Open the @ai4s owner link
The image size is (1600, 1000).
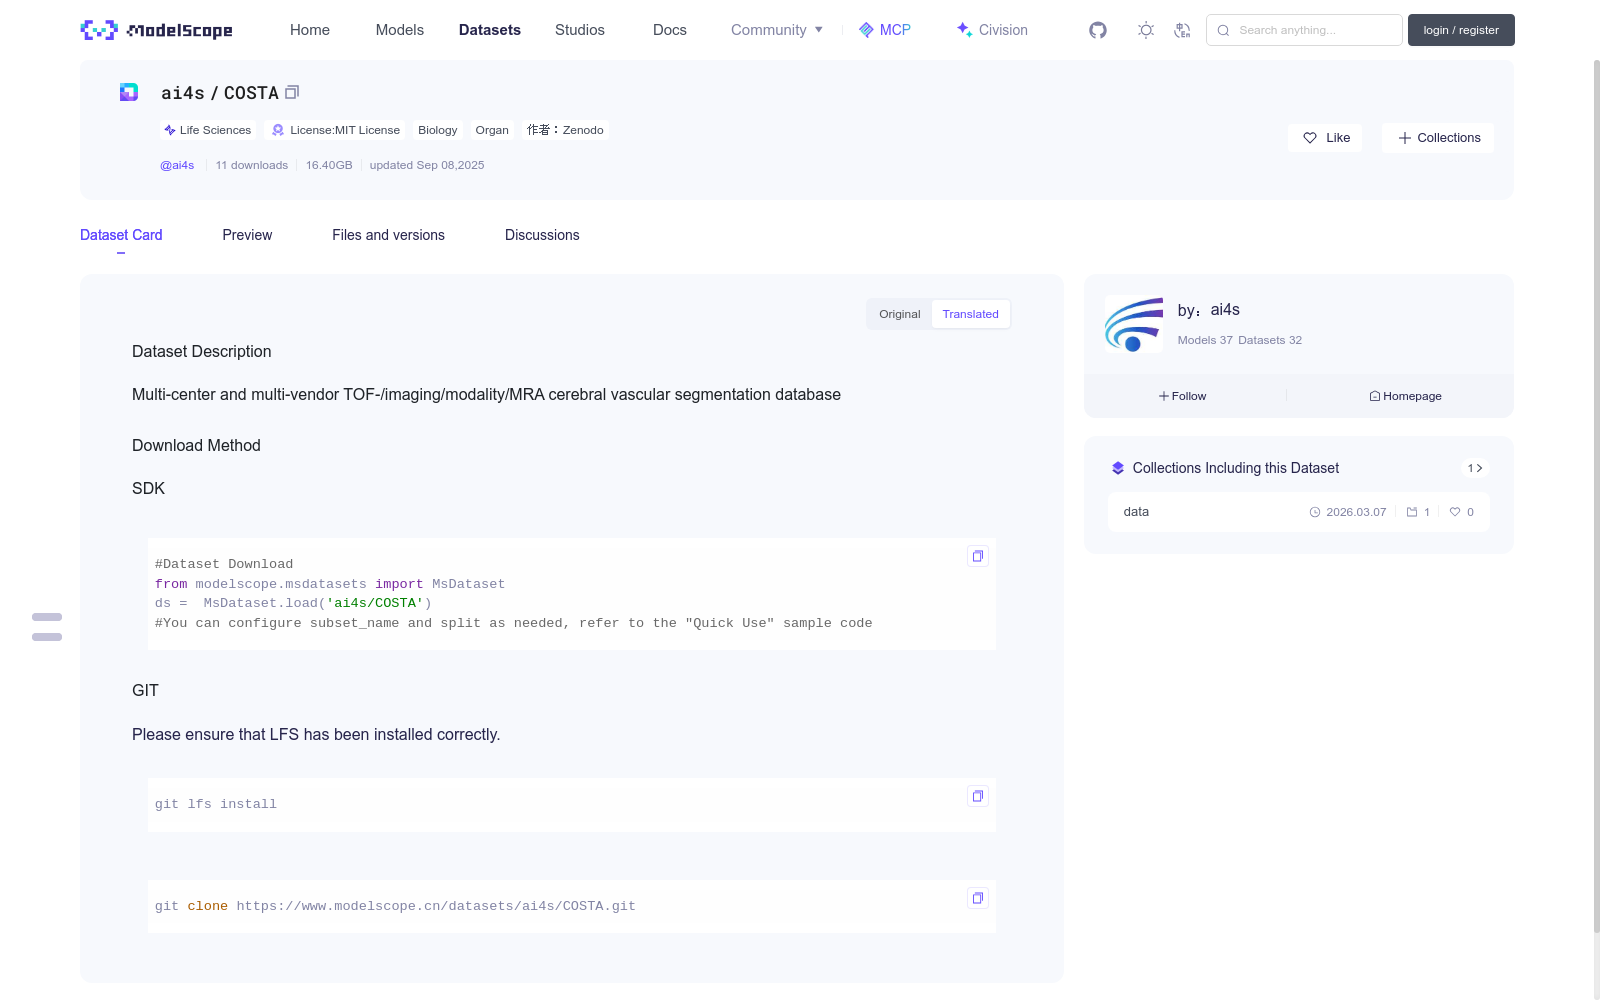point(177,165)
